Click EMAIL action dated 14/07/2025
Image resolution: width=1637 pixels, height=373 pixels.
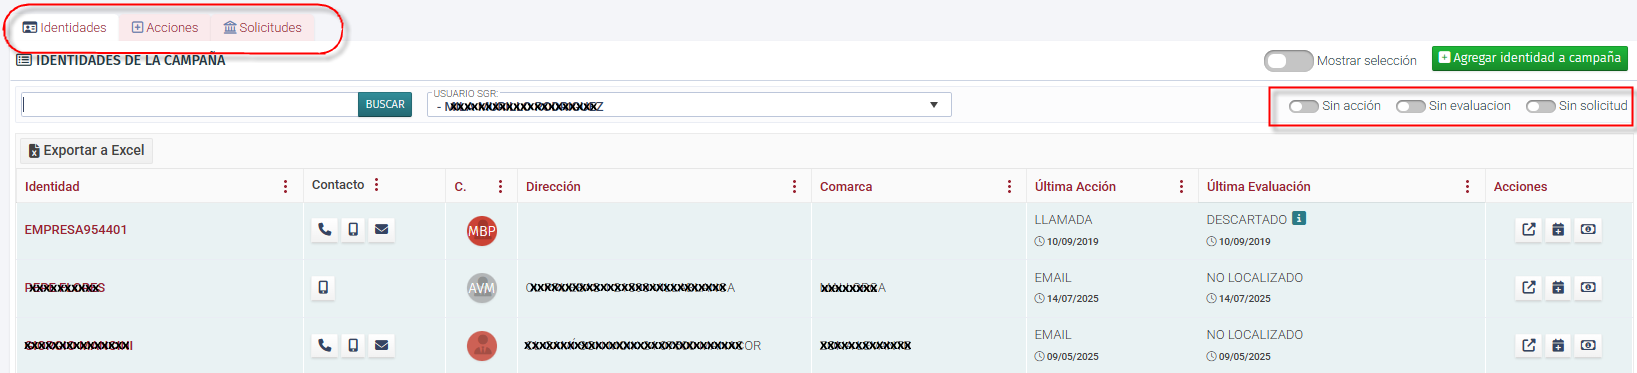pos(1053,278)
